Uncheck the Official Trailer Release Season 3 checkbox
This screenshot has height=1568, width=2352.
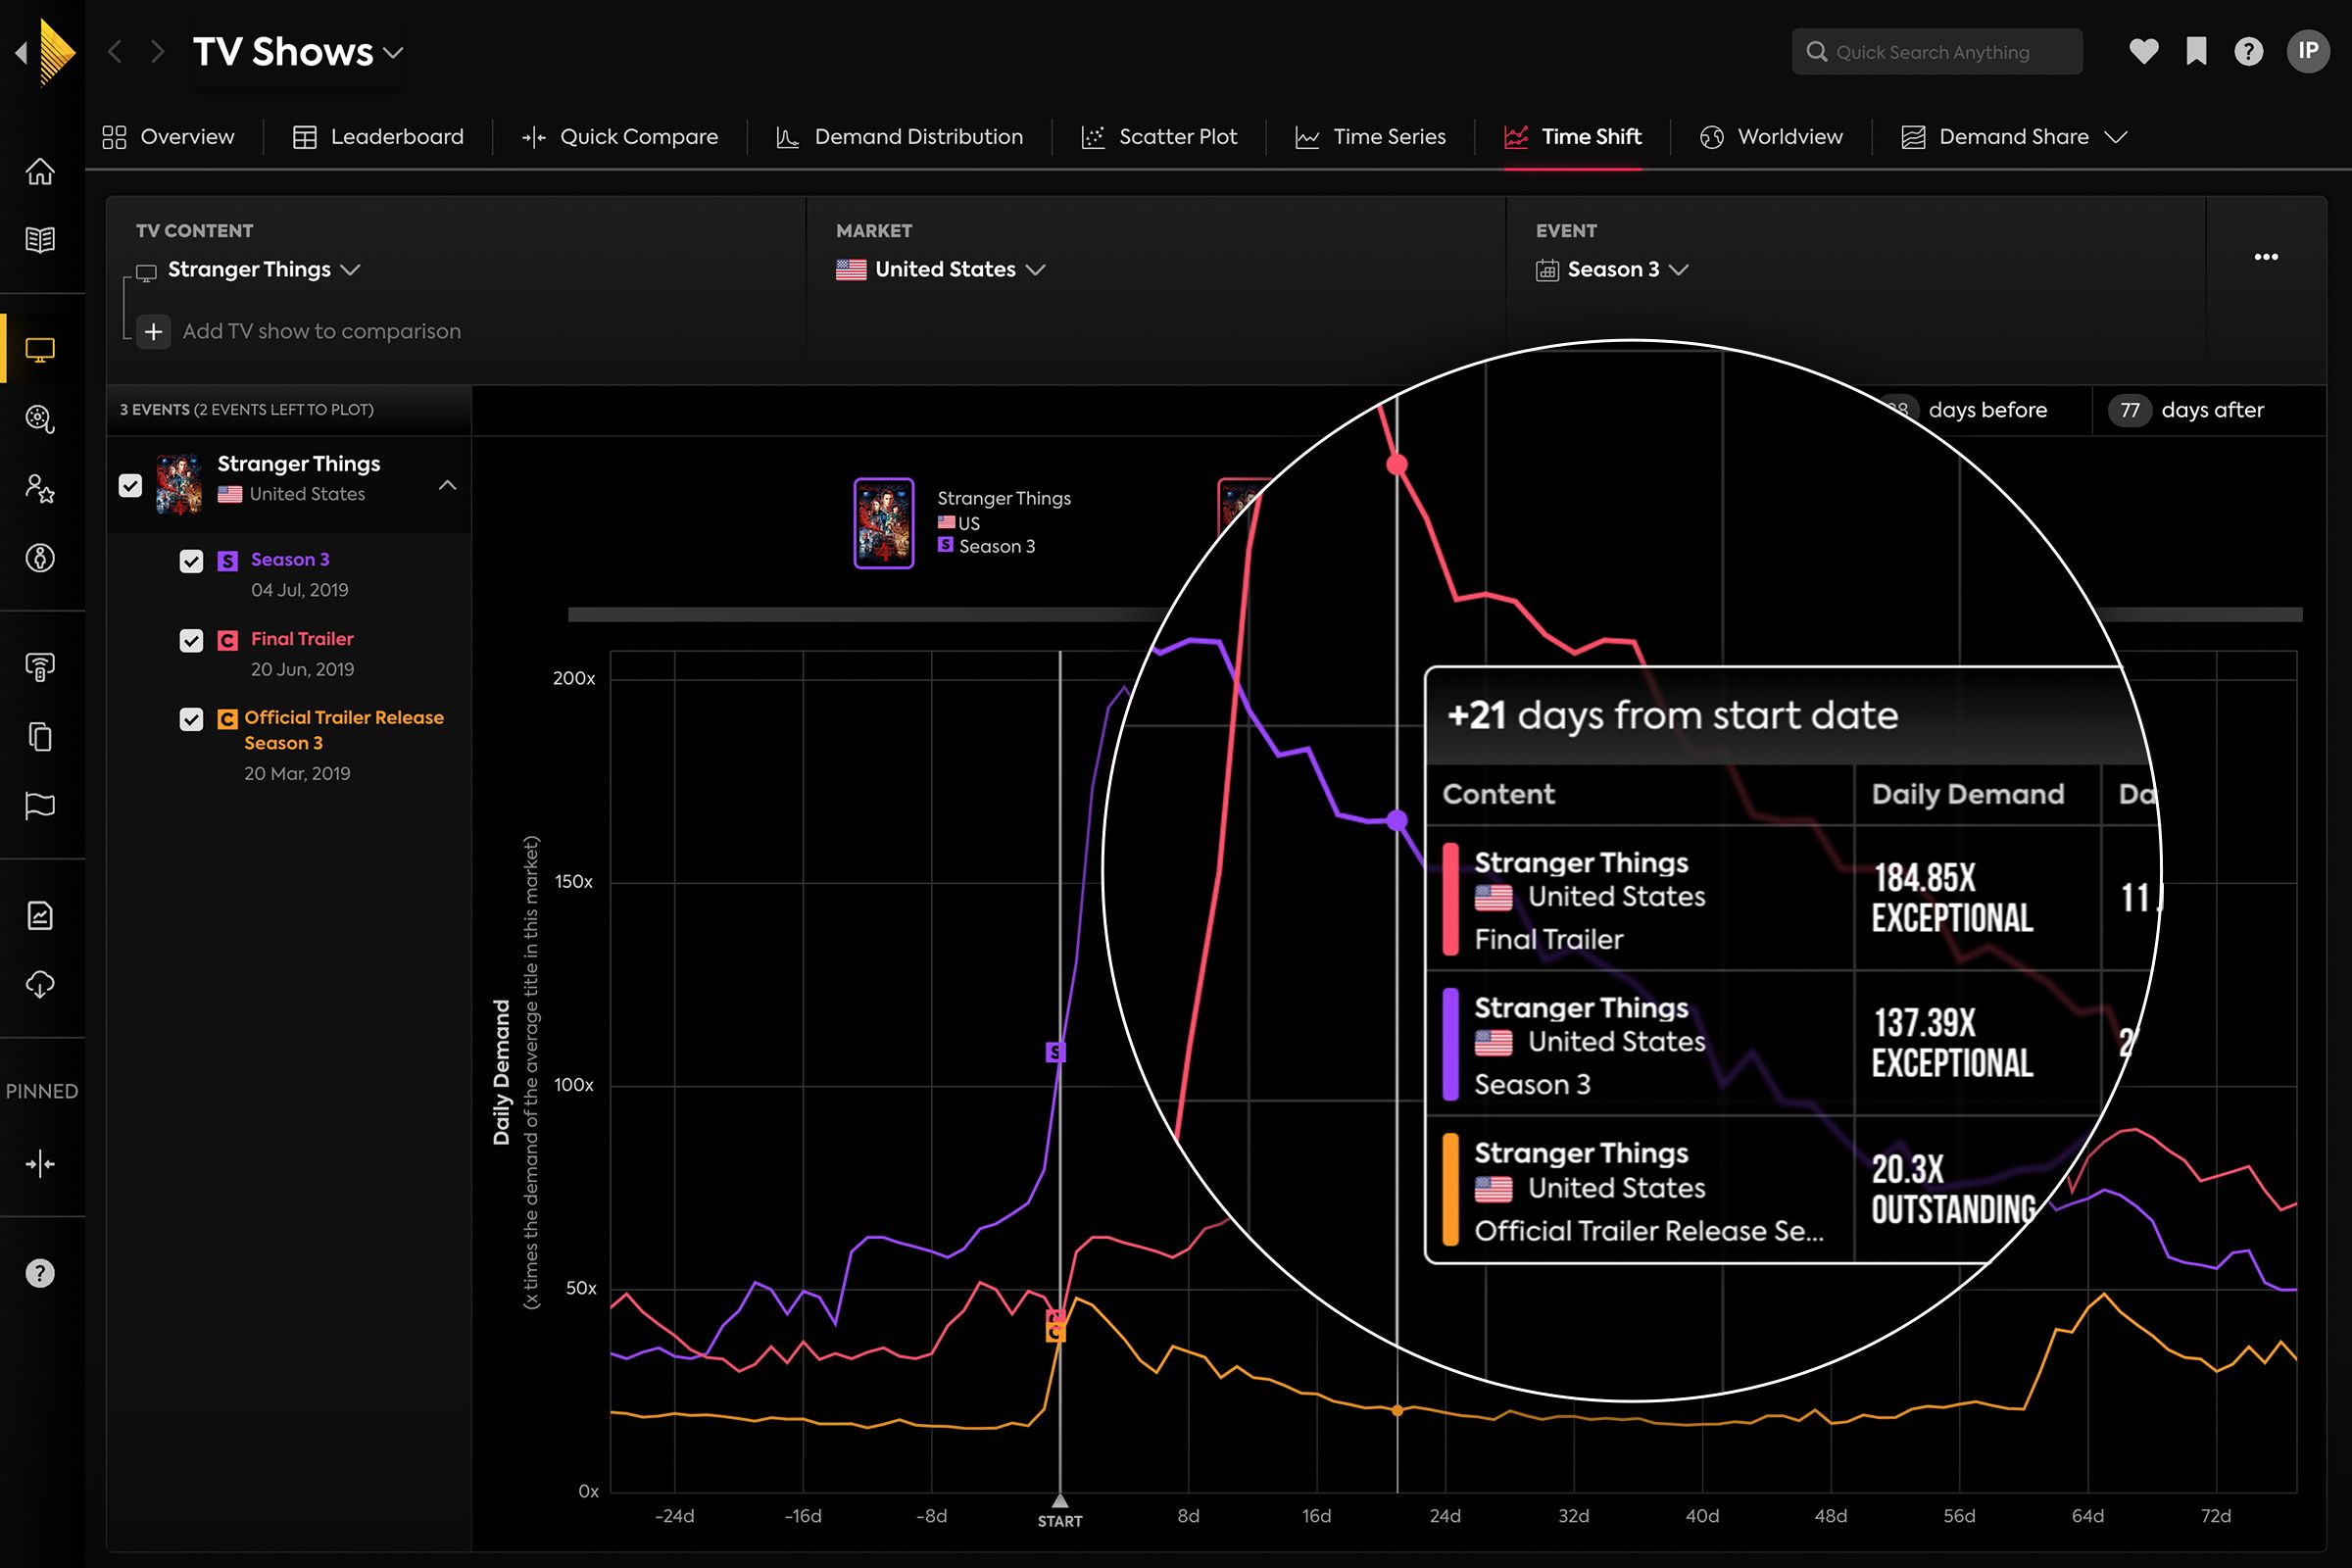[x=191, y=719]
